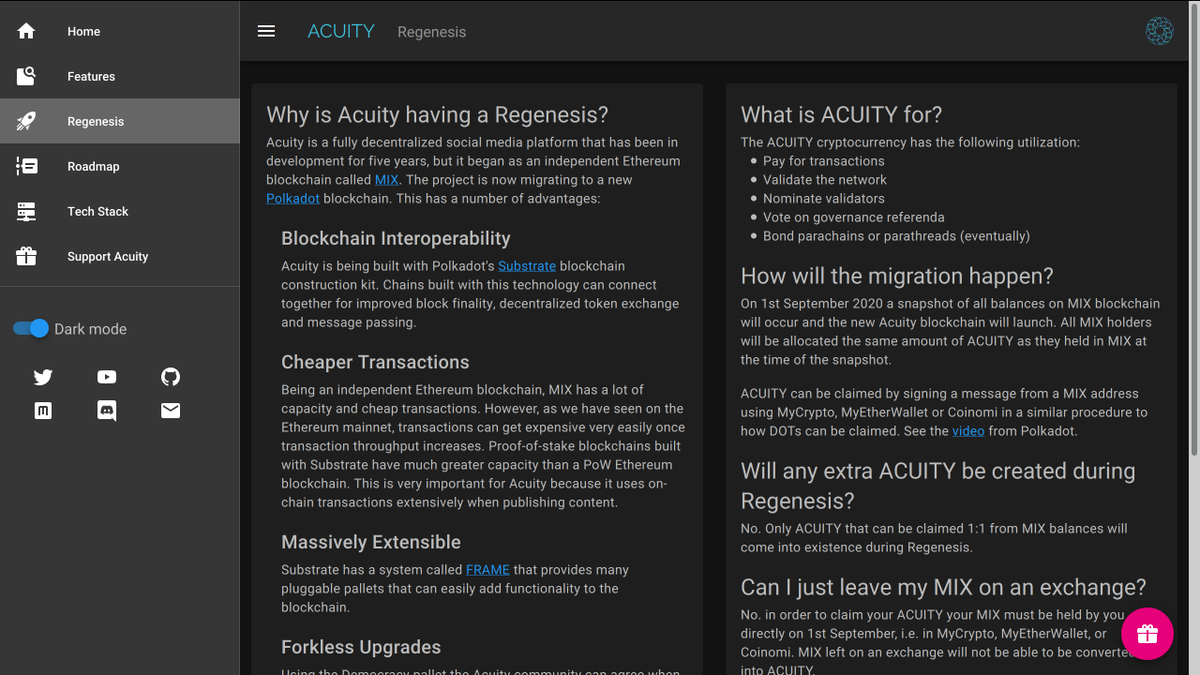Follow the Polkadot hyperlink
This screenshot has width=1200, height=675.
click(293, 199)
